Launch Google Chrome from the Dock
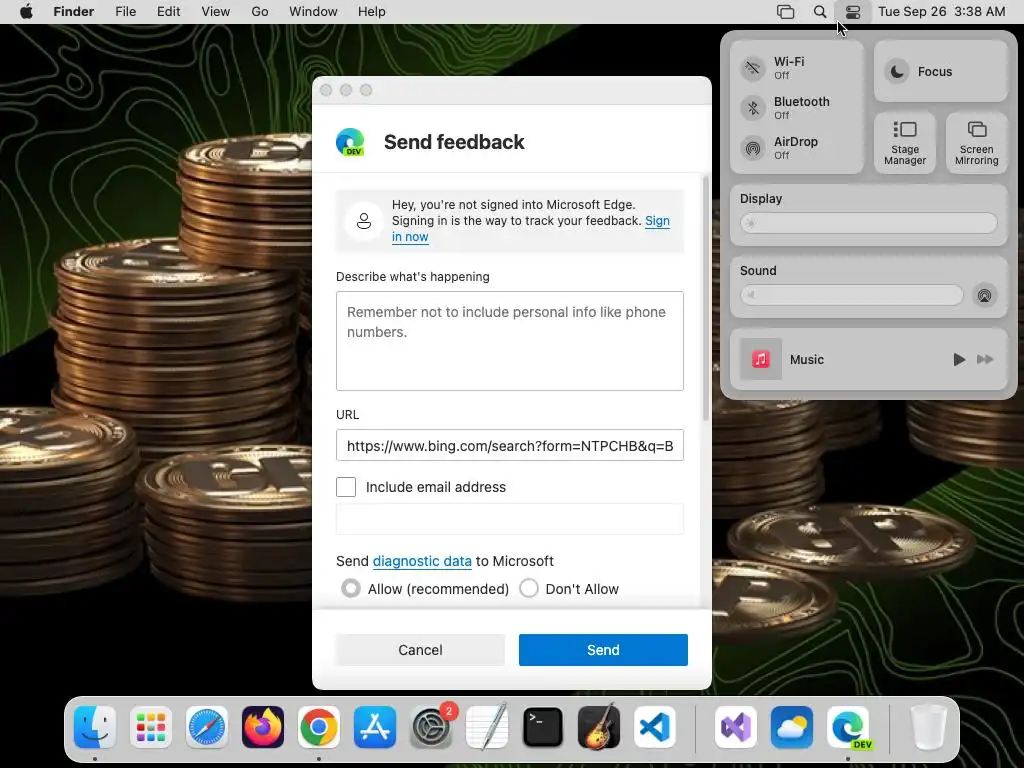The height and width of the screenshot is (768, 1024). 319,727
